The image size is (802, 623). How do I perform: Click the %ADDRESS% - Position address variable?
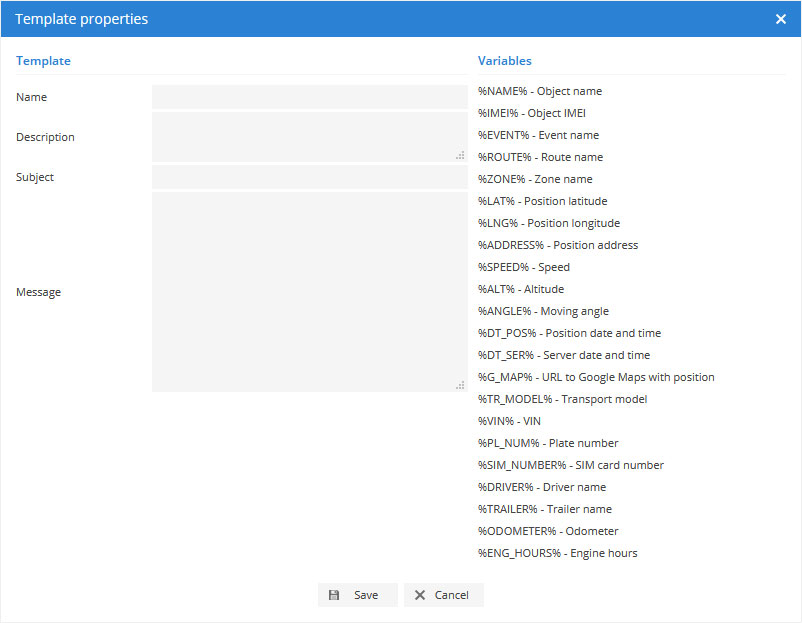[558, 245]
